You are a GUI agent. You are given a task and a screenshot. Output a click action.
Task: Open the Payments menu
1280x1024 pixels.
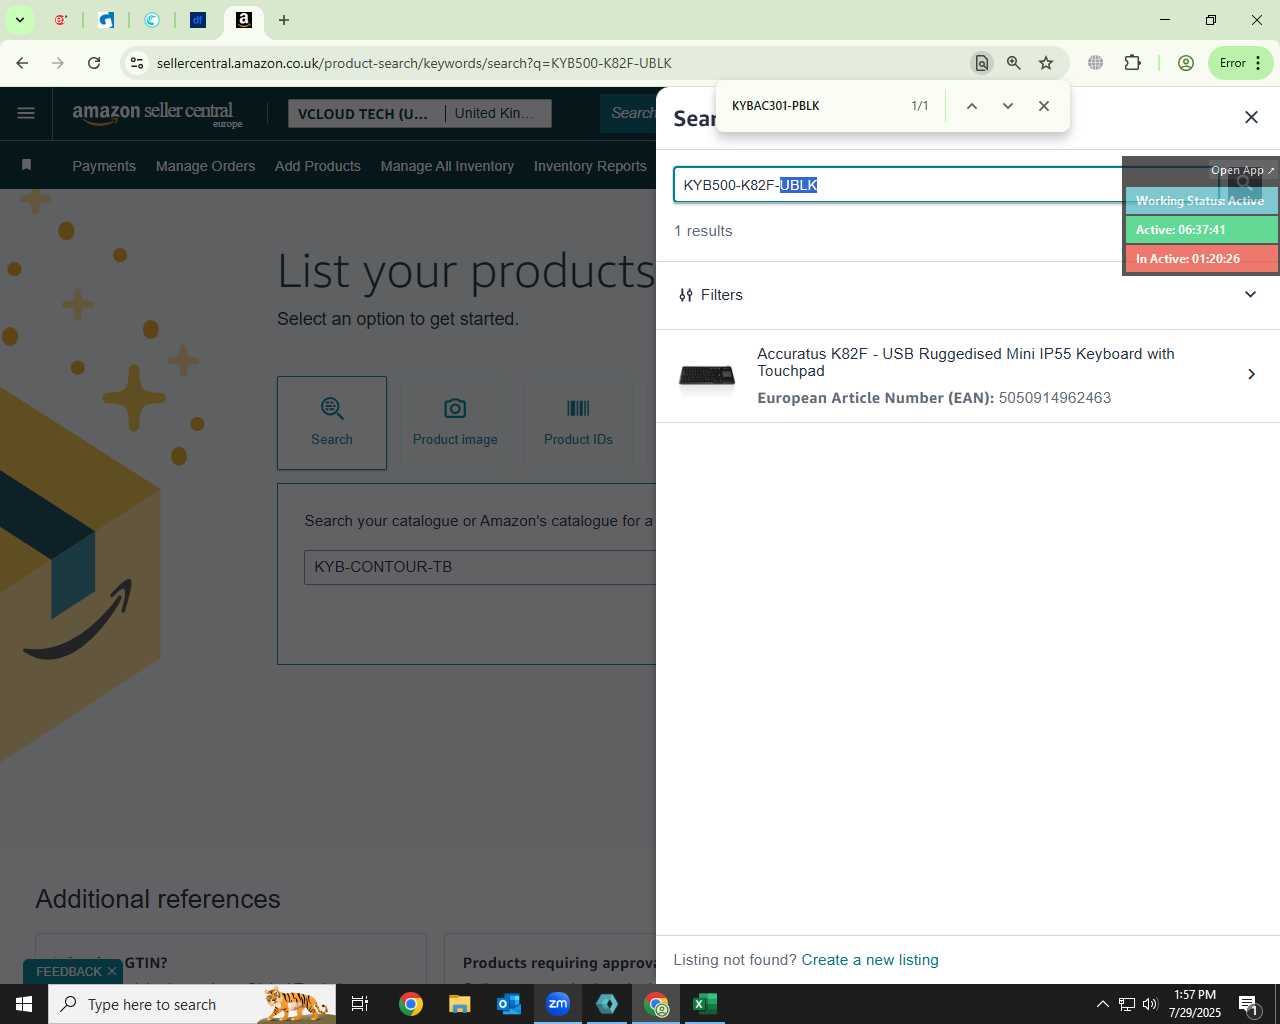click(104, 166)
